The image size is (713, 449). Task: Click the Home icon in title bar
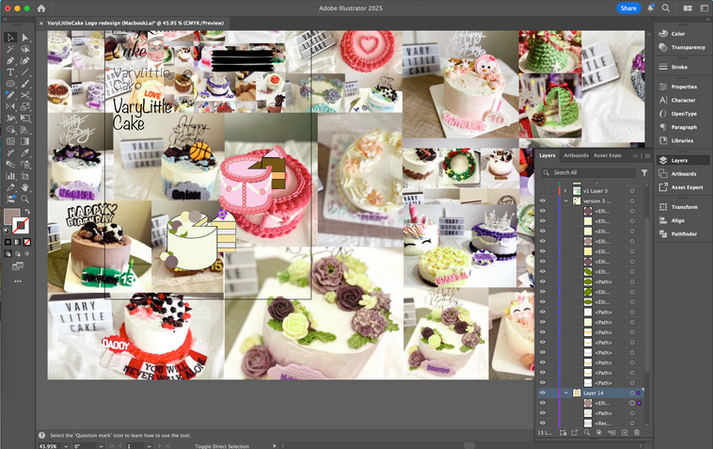41,8
